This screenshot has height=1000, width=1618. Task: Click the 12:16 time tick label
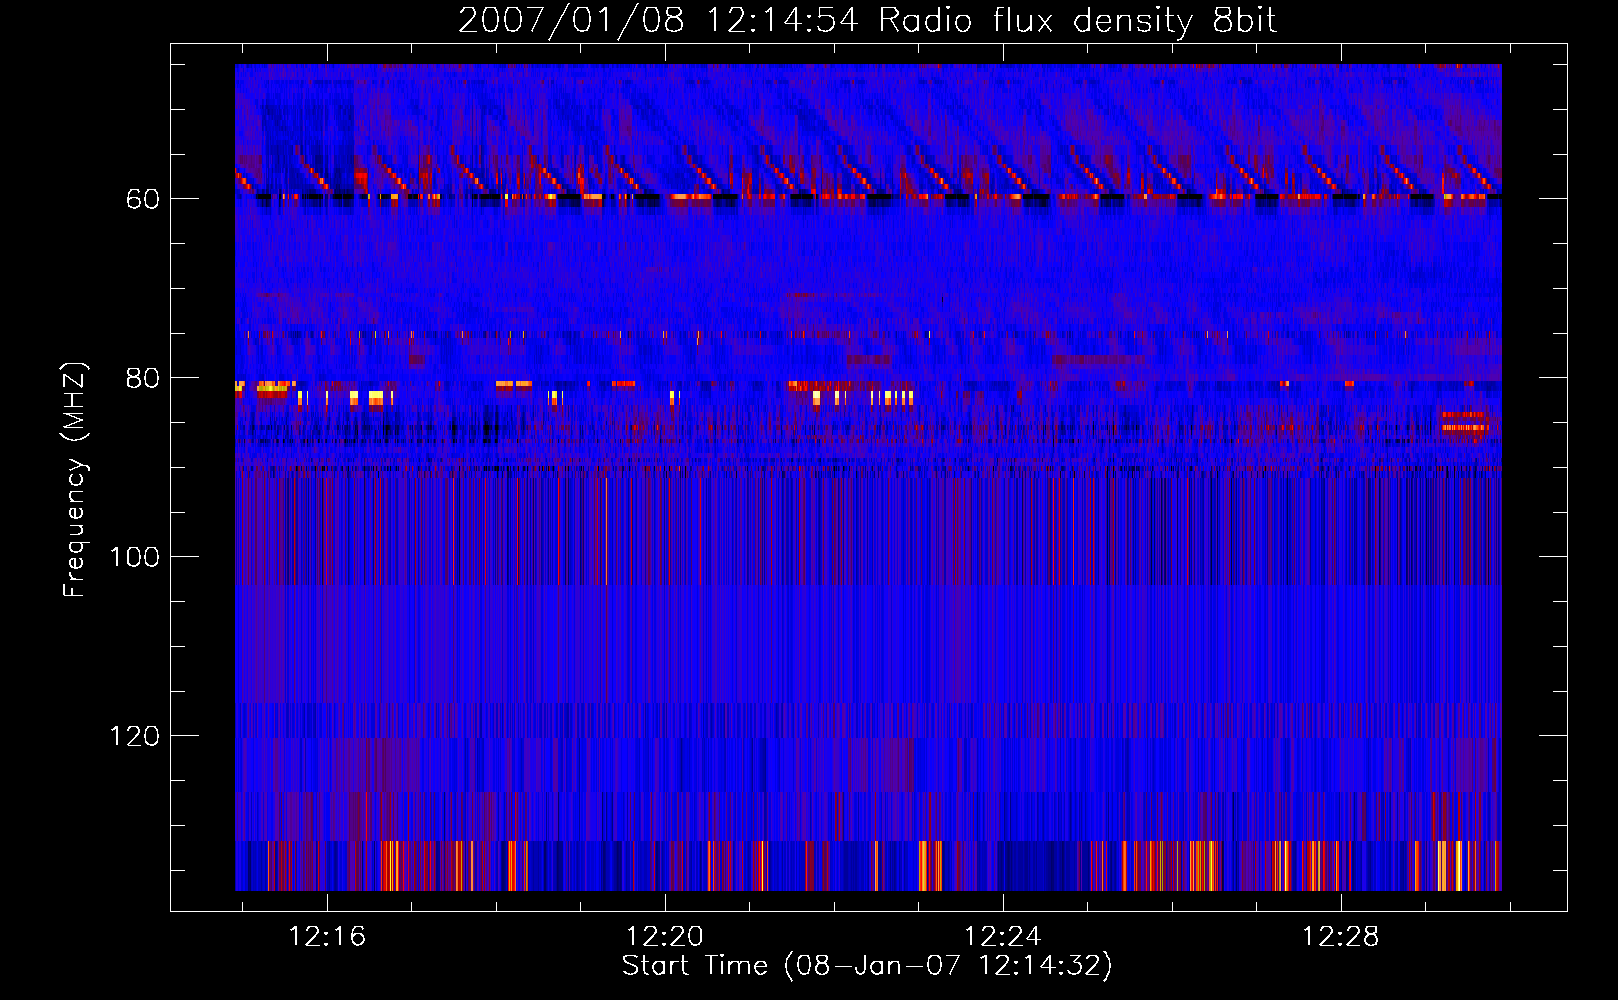(x=327, y=937)
